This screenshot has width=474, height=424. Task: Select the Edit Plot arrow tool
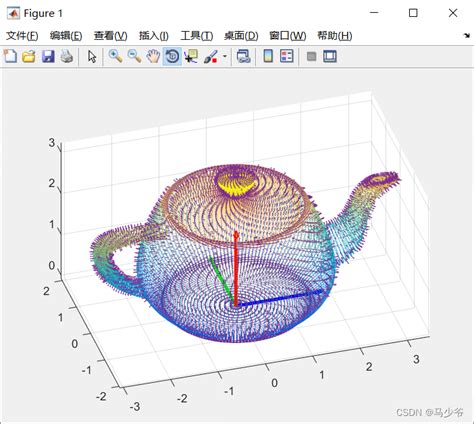coord(92,56)
